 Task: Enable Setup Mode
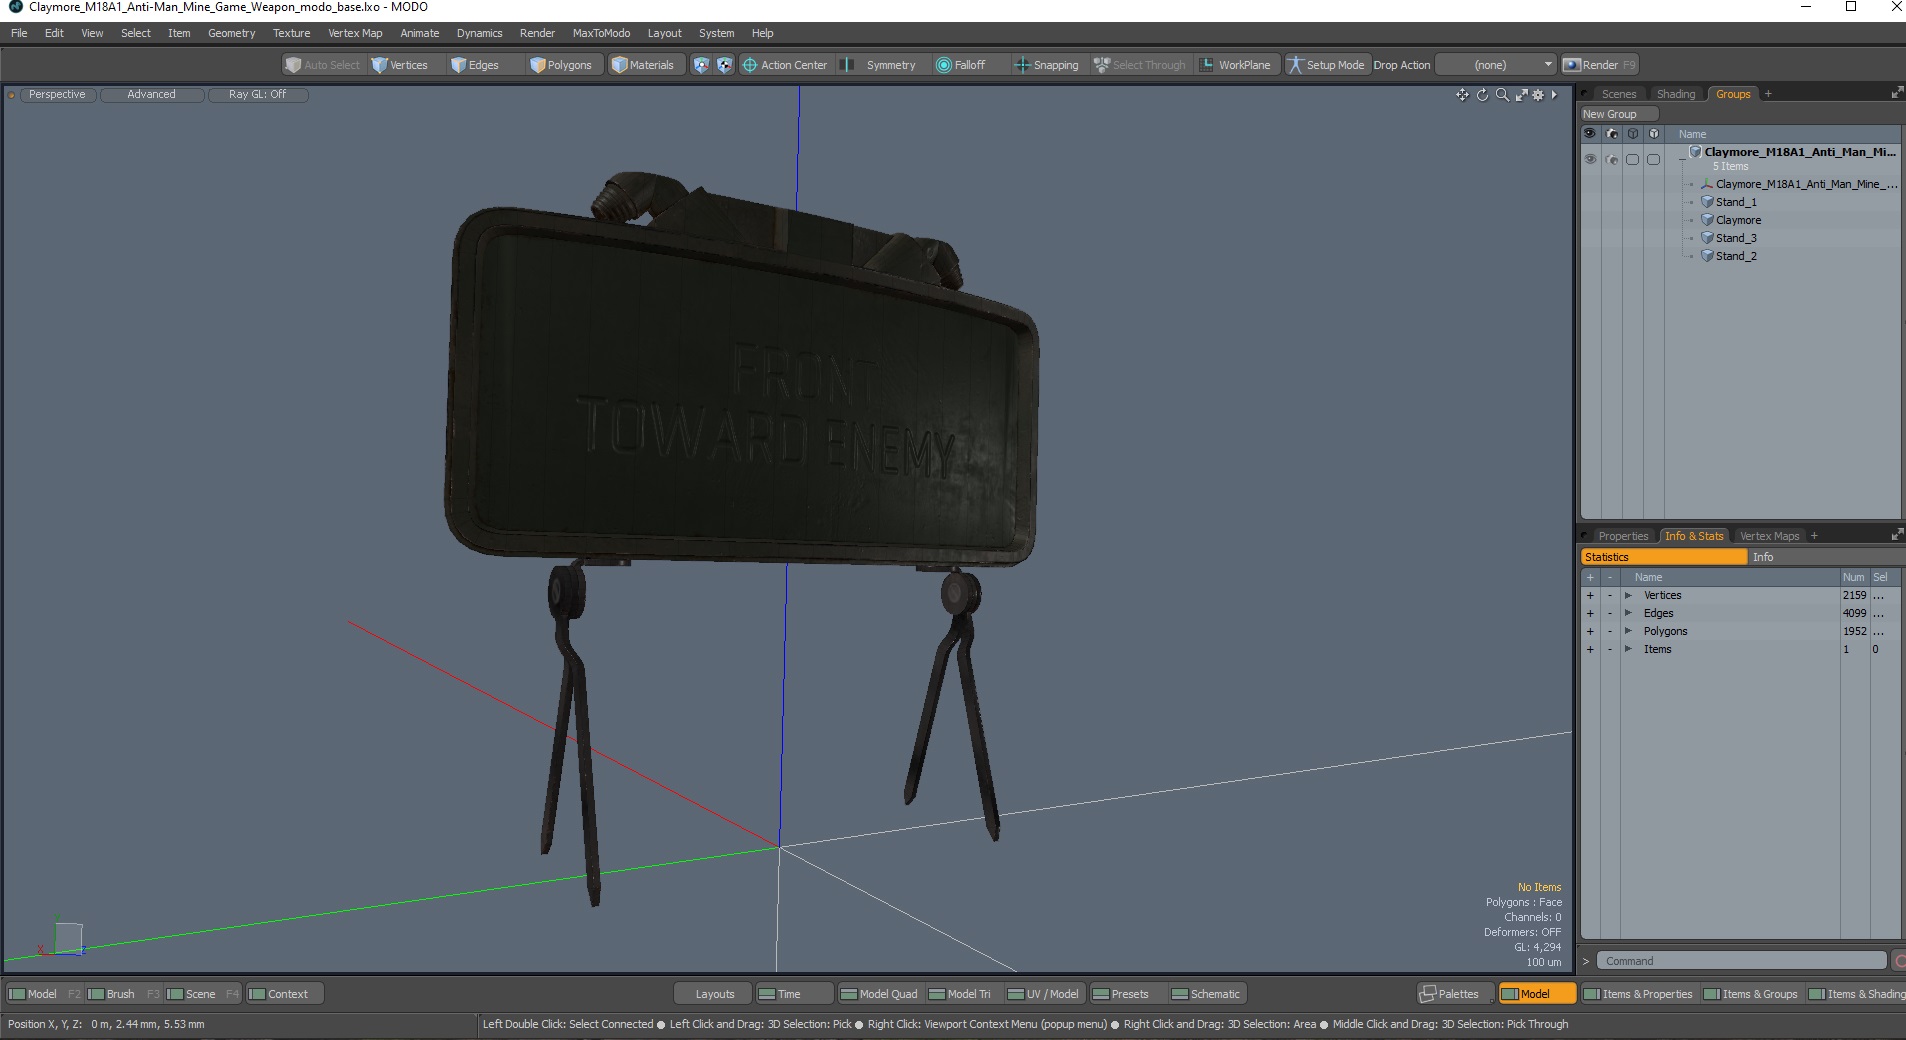1326,65
